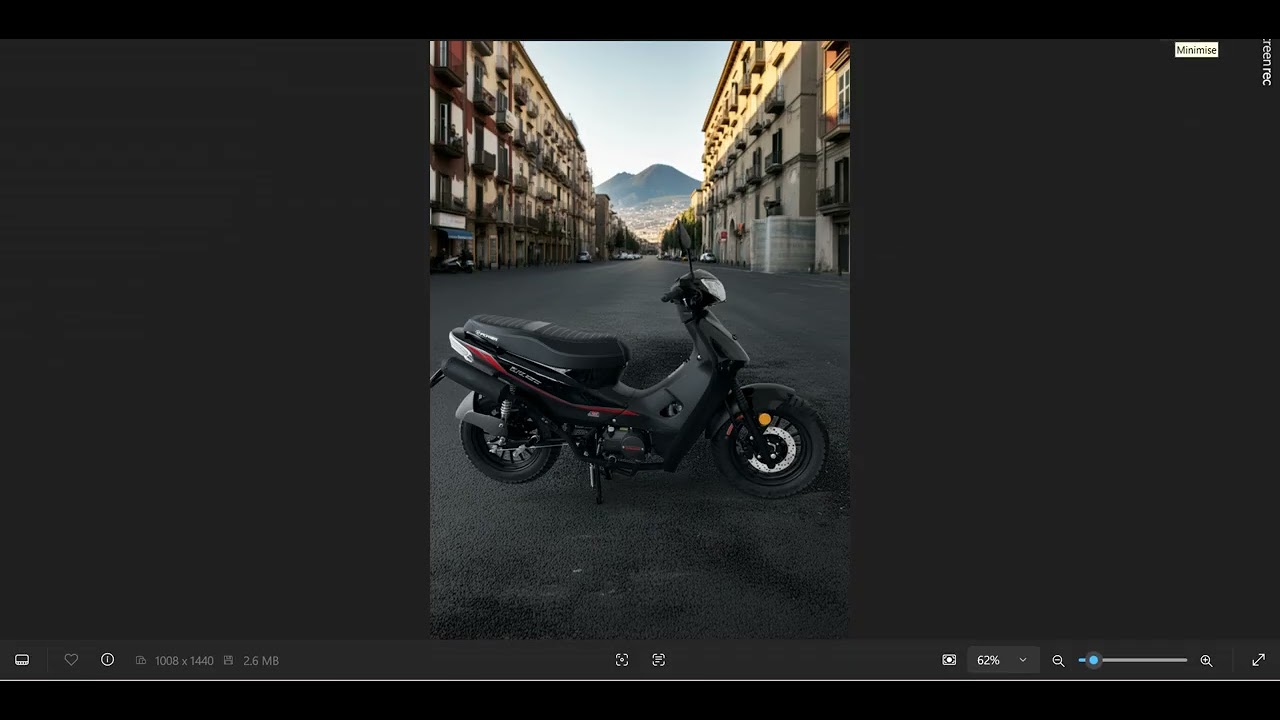Enter full screen view
The width and height of the screenshot is (1280, 720).
click(x=1259, y=660)
